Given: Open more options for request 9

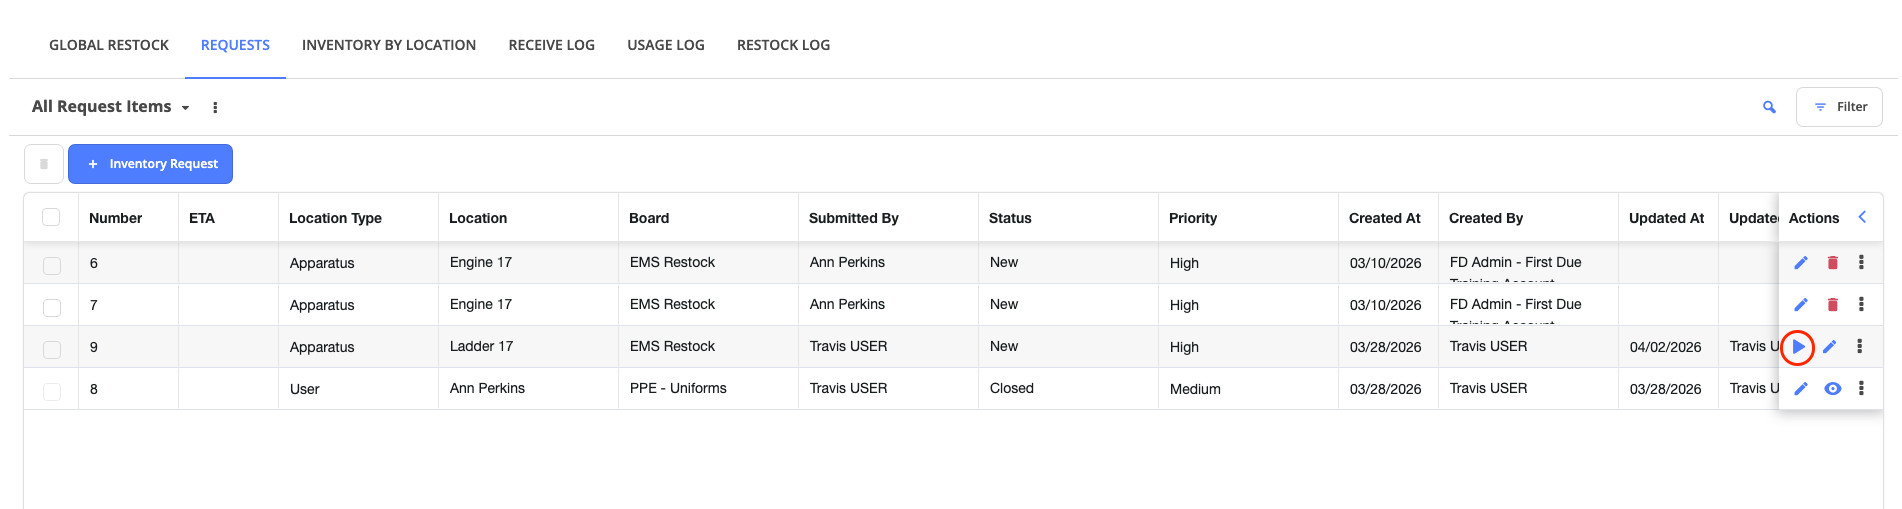Looking at the screenshot, I should [x=1860, y=346].
